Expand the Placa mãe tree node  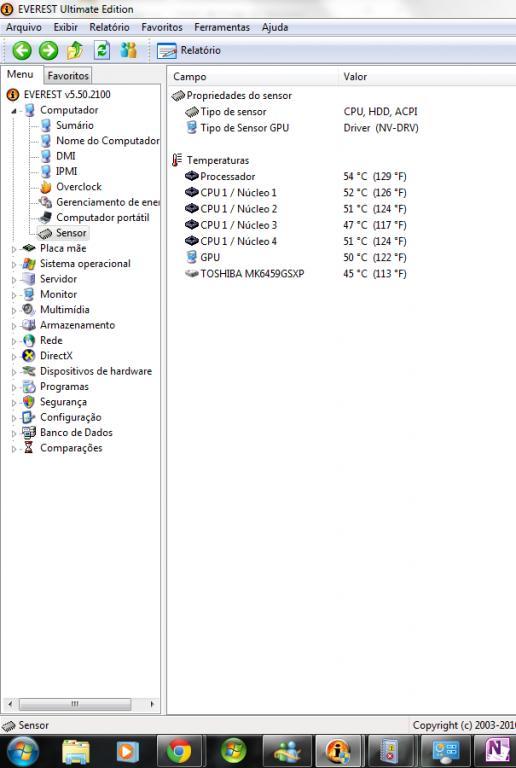click(14, 249)
